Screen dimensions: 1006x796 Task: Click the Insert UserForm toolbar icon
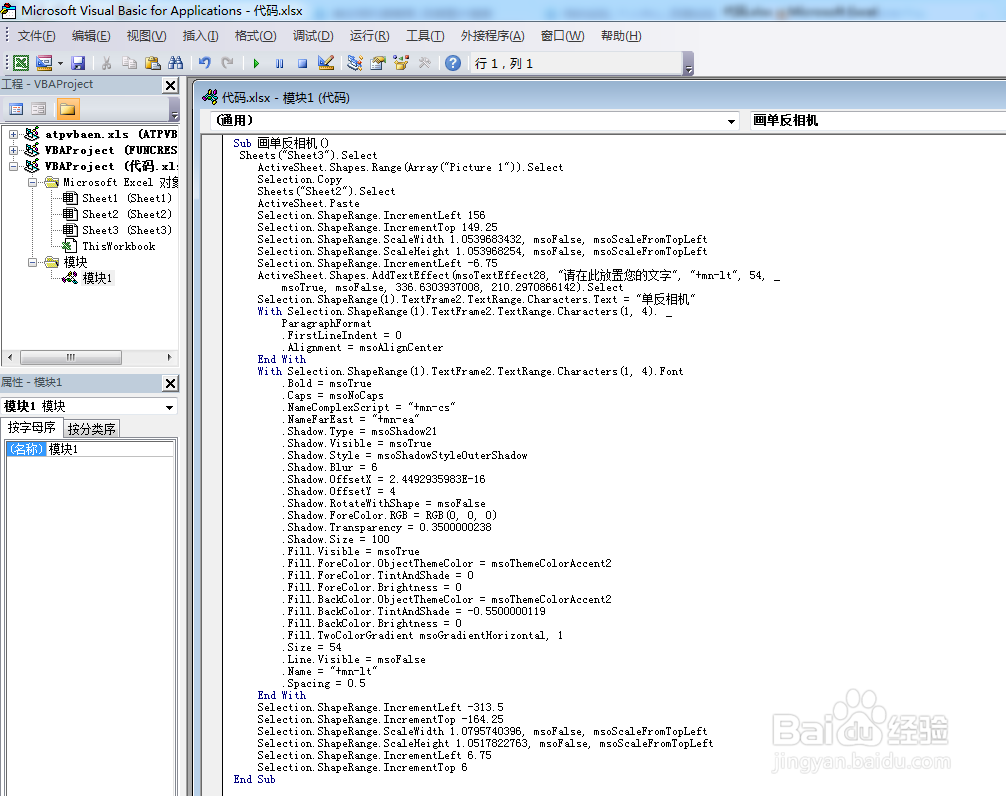pyautogui.click(x=44, y=63)
